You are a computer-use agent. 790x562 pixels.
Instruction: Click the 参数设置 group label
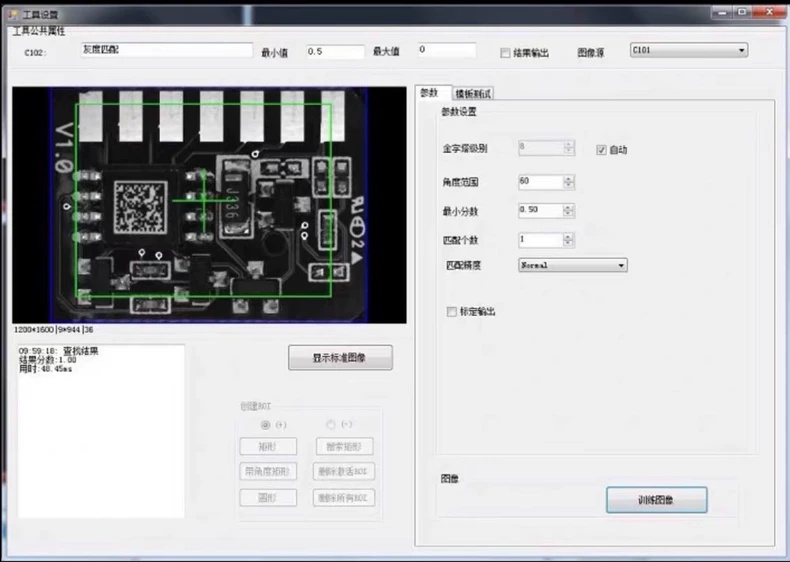point(458,112)
